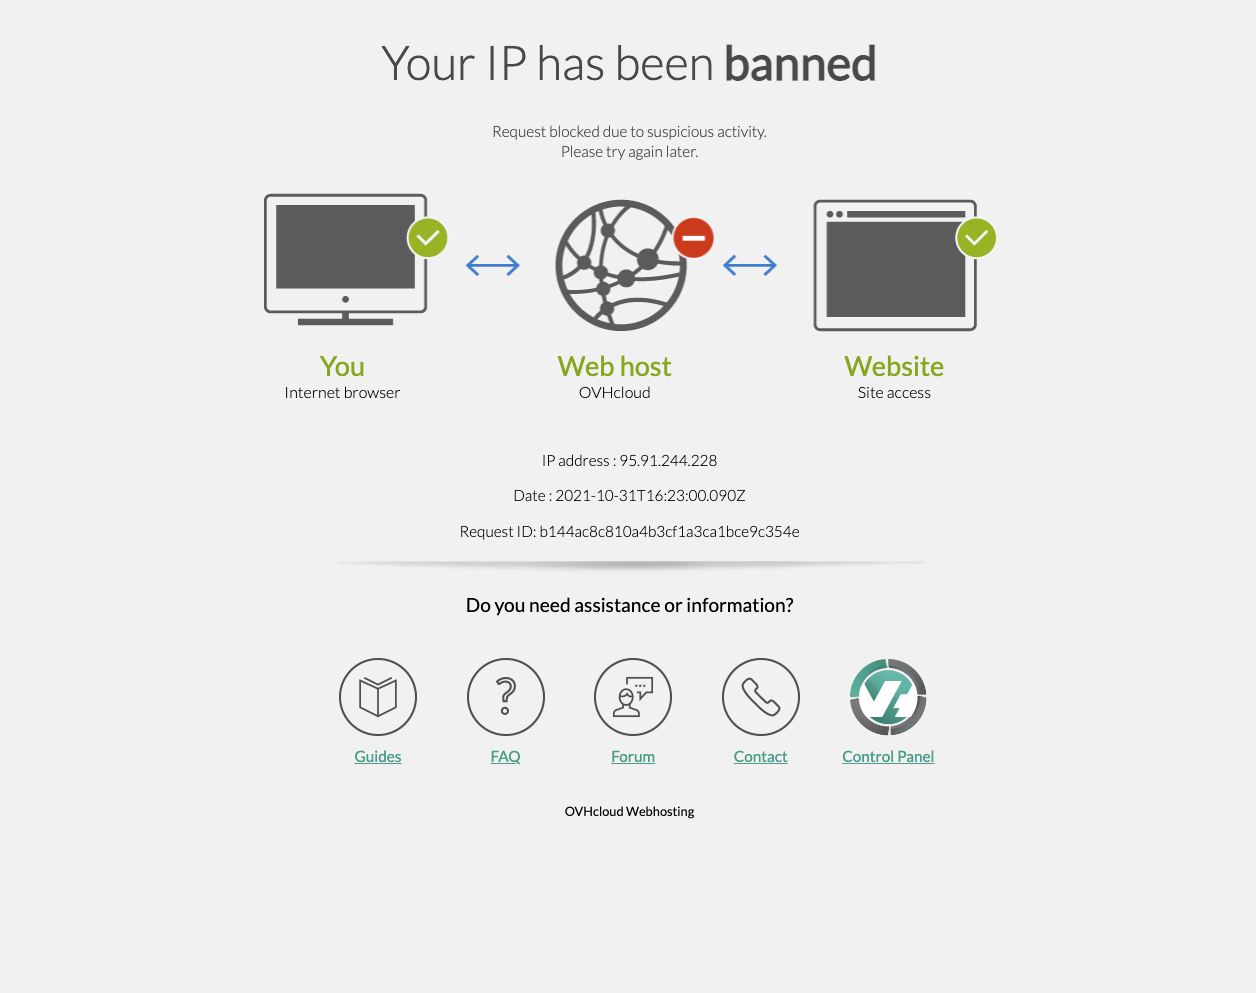
Task: Open the Control Panel logo icon
Action: click(x=888, y=697)
